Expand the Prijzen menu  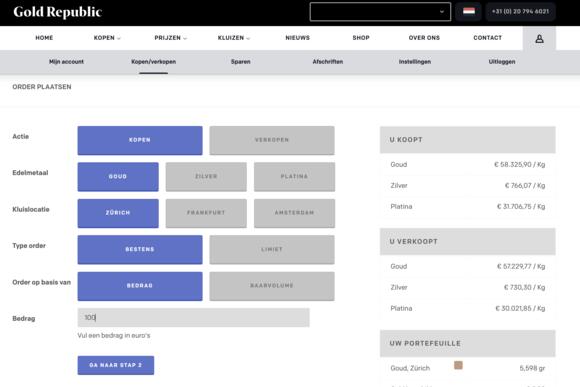[x=171, y=38]
